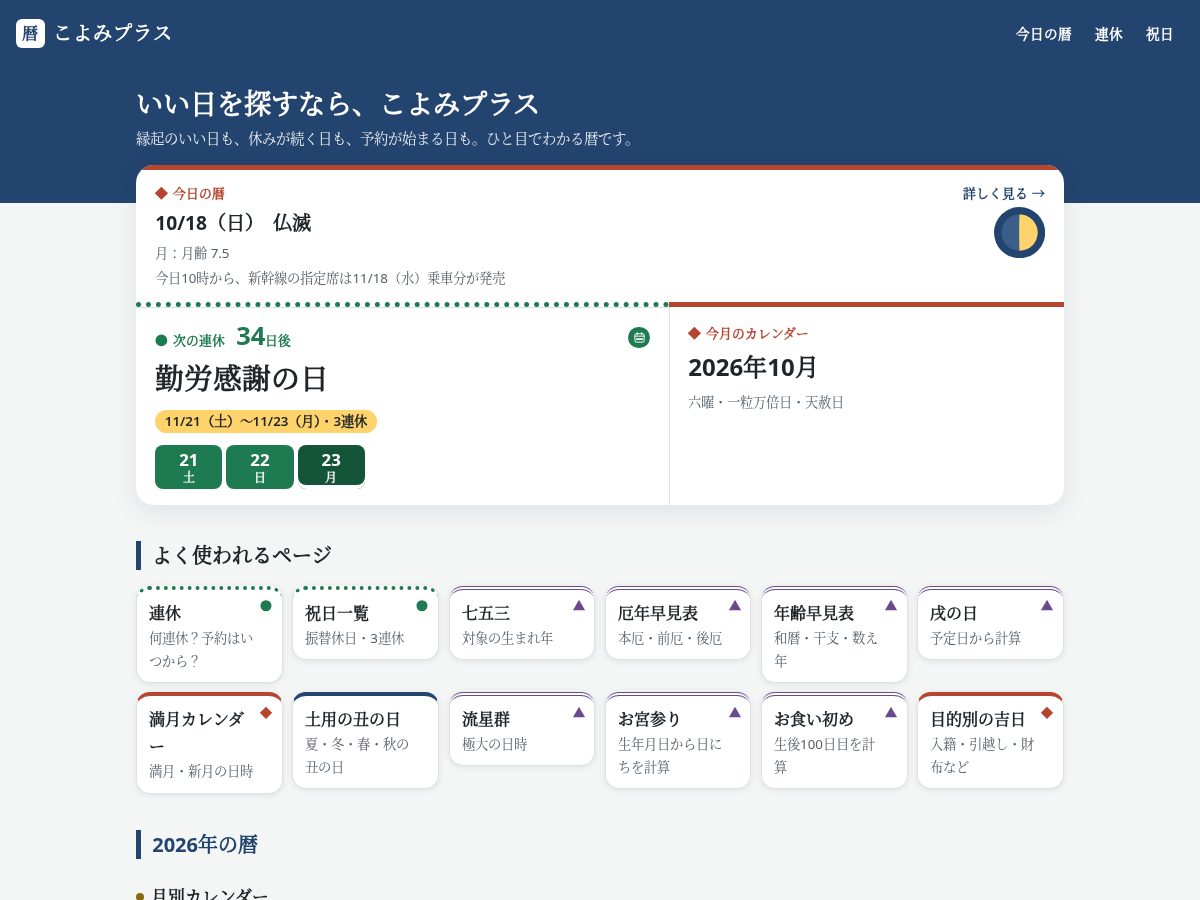Click the red diamond in the 目的別の吉日 card

coord(1047,712)
